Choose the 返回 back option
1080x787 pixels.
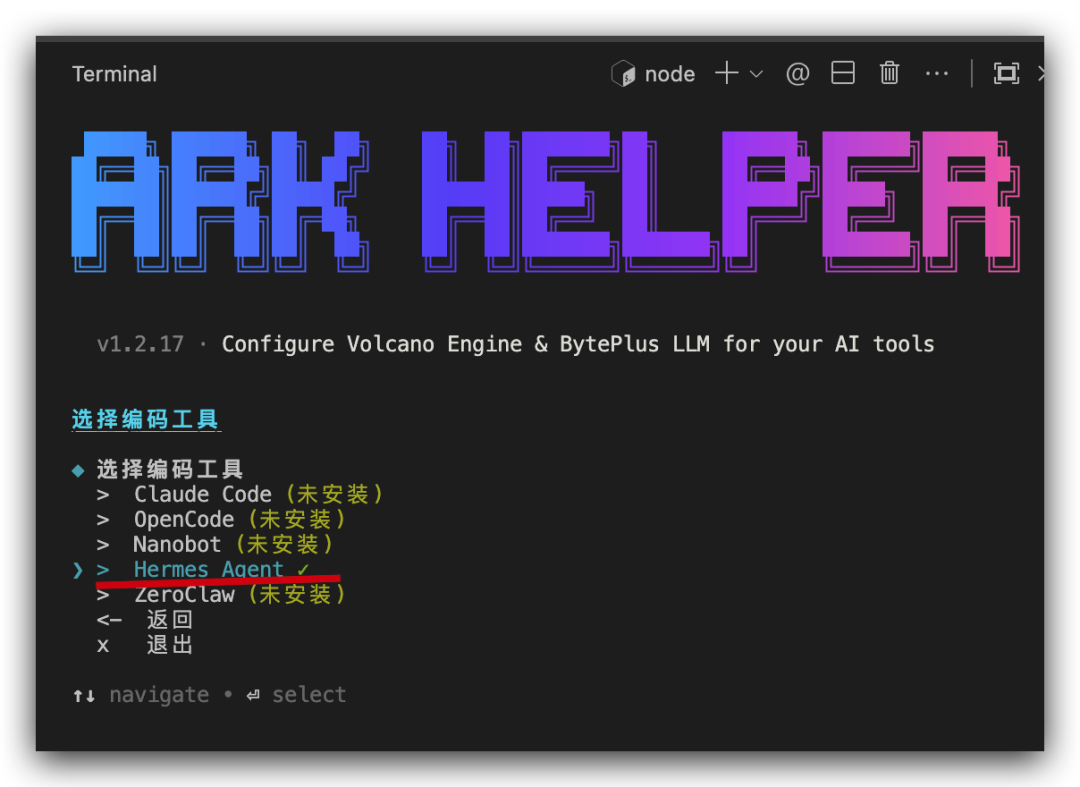pyautogui.click(x=145, y=620)
